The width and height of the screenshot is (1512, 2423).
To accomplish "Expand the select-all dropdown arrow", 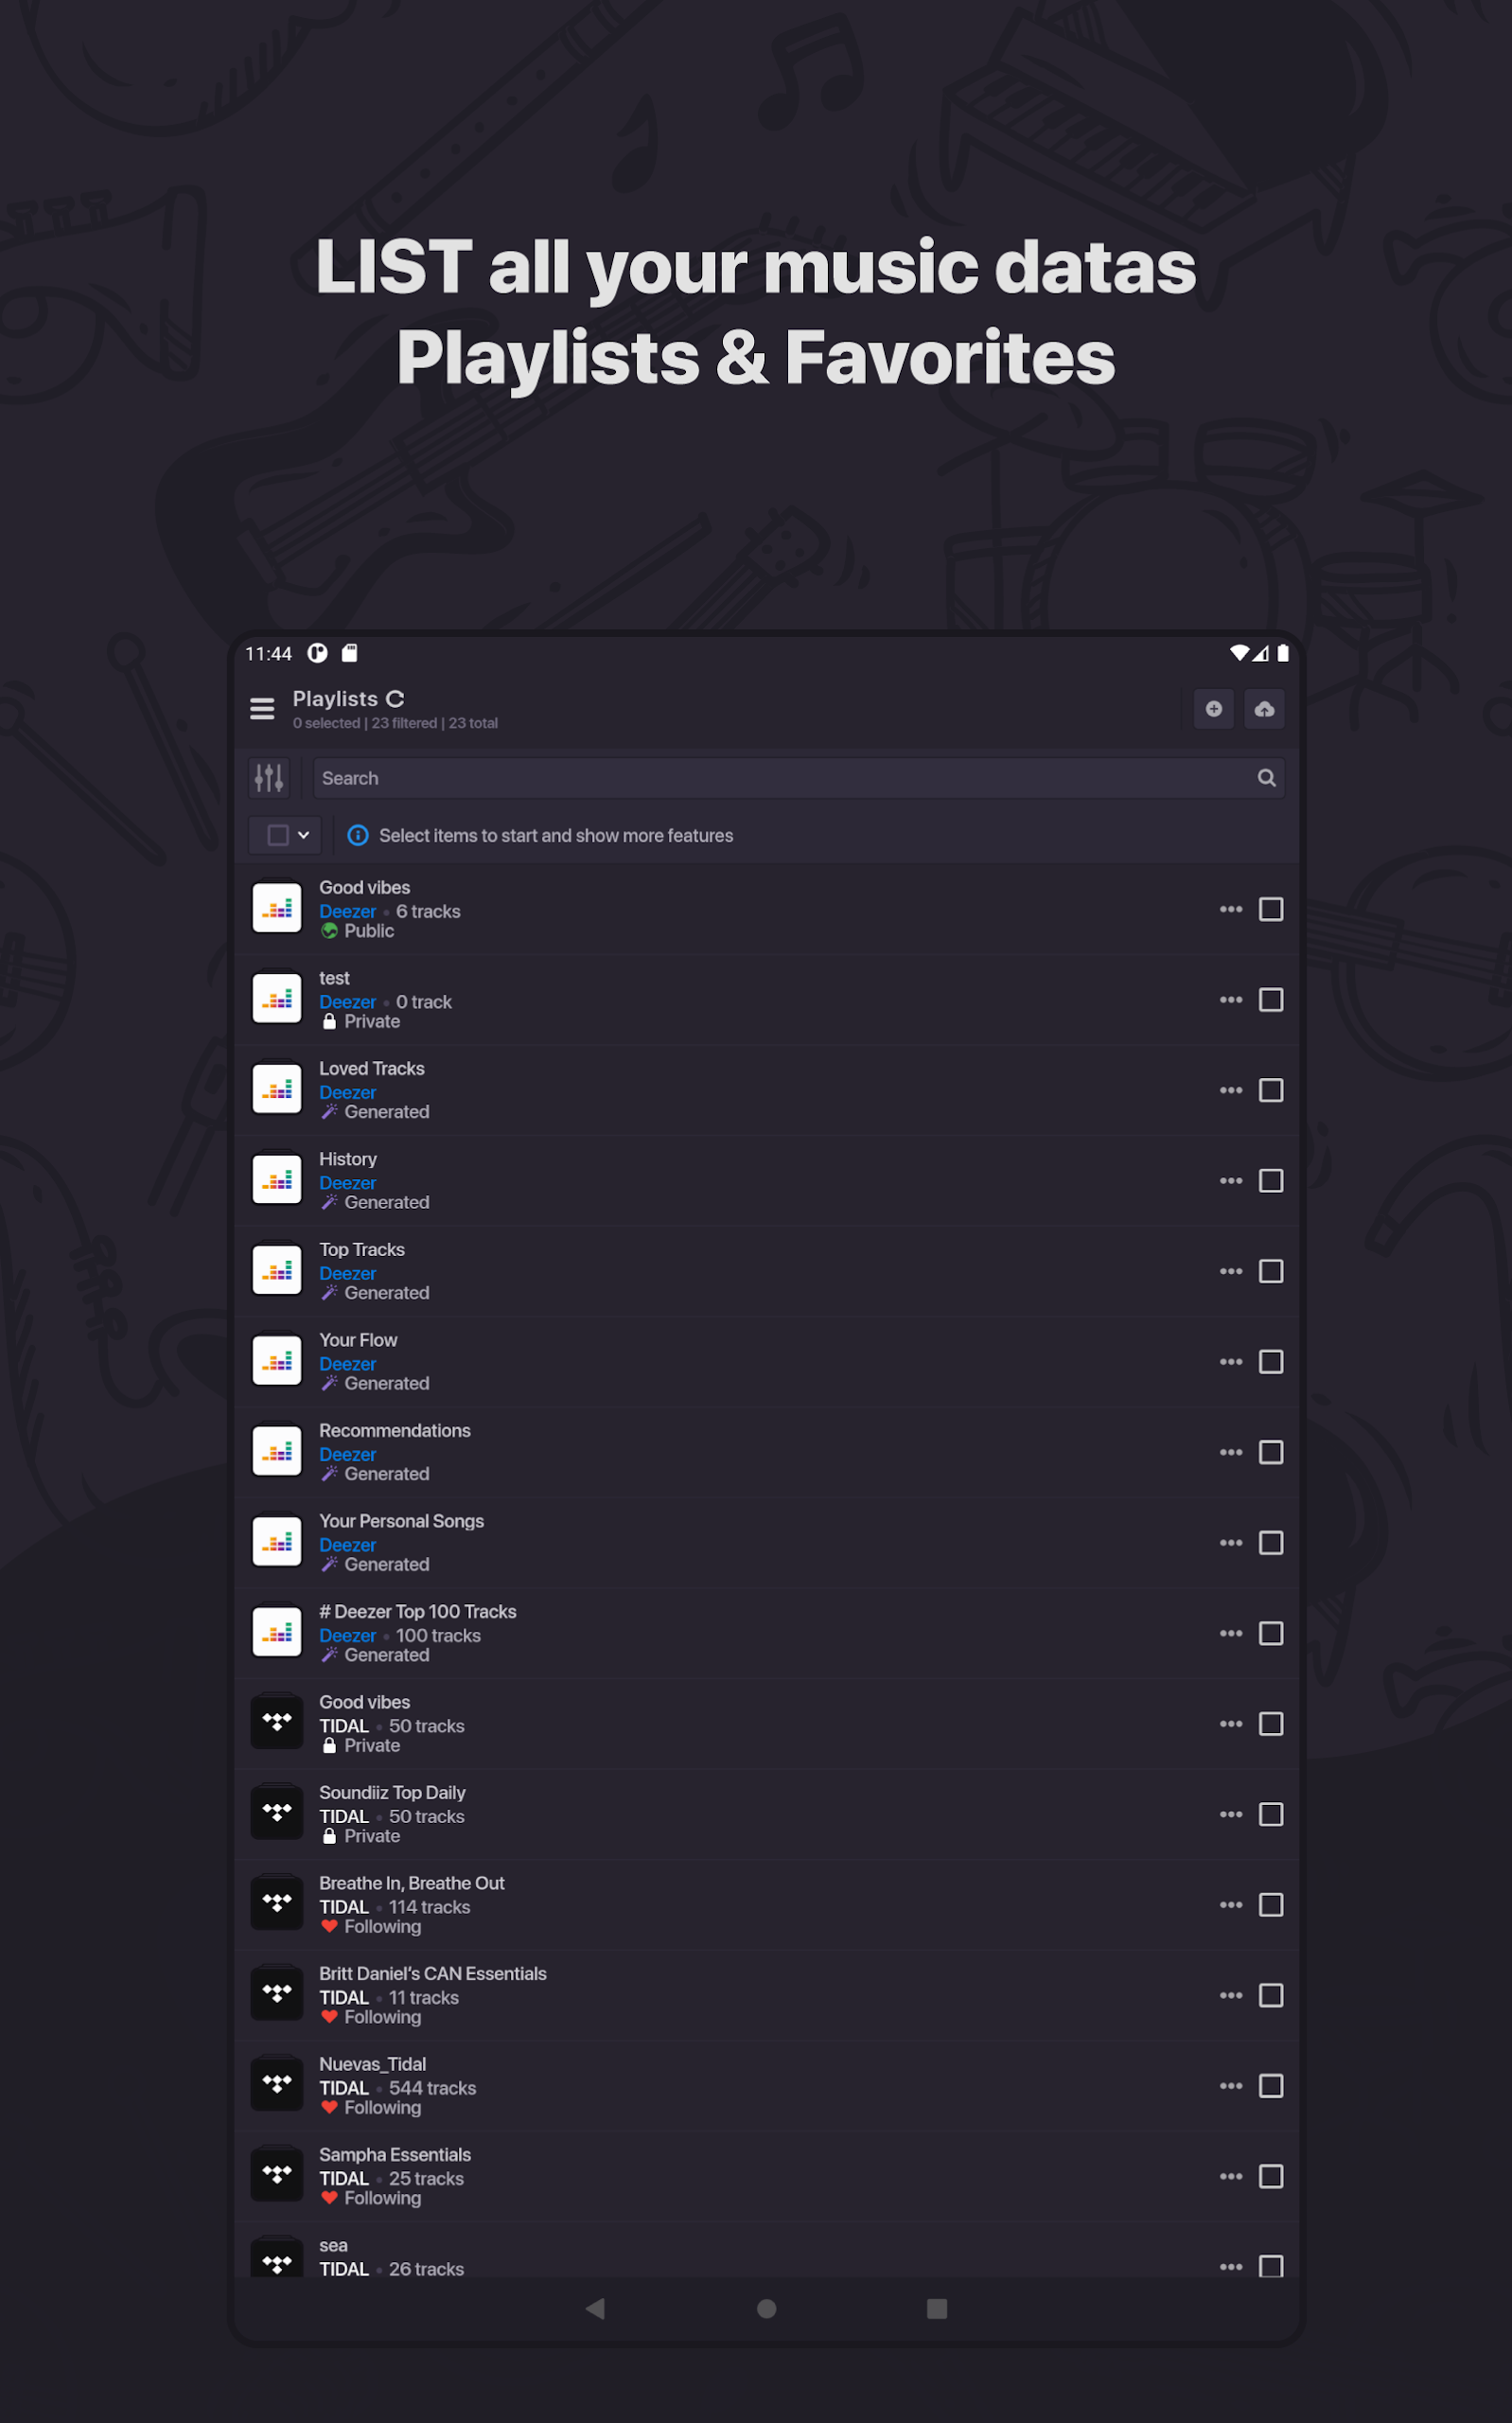I will [x=304, y=835].
